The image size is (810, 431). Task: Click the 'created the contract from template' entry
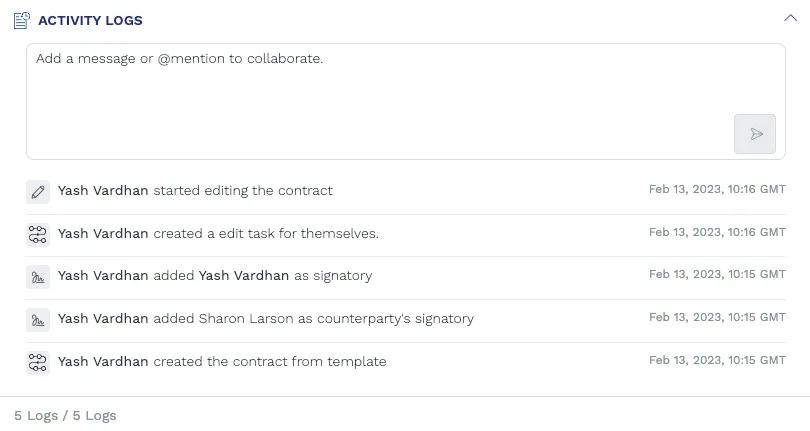(269, 362)
